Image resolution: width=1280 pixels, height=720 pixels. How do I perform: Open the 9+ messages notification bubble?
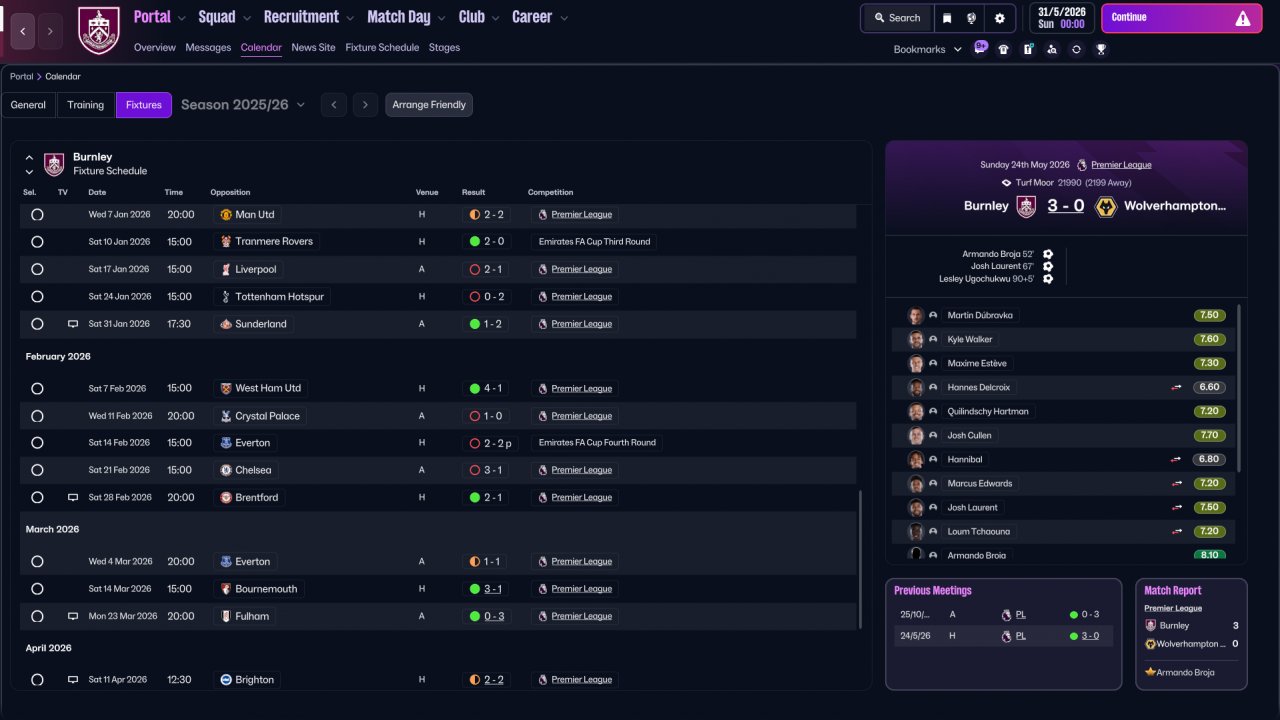(981, 47)
